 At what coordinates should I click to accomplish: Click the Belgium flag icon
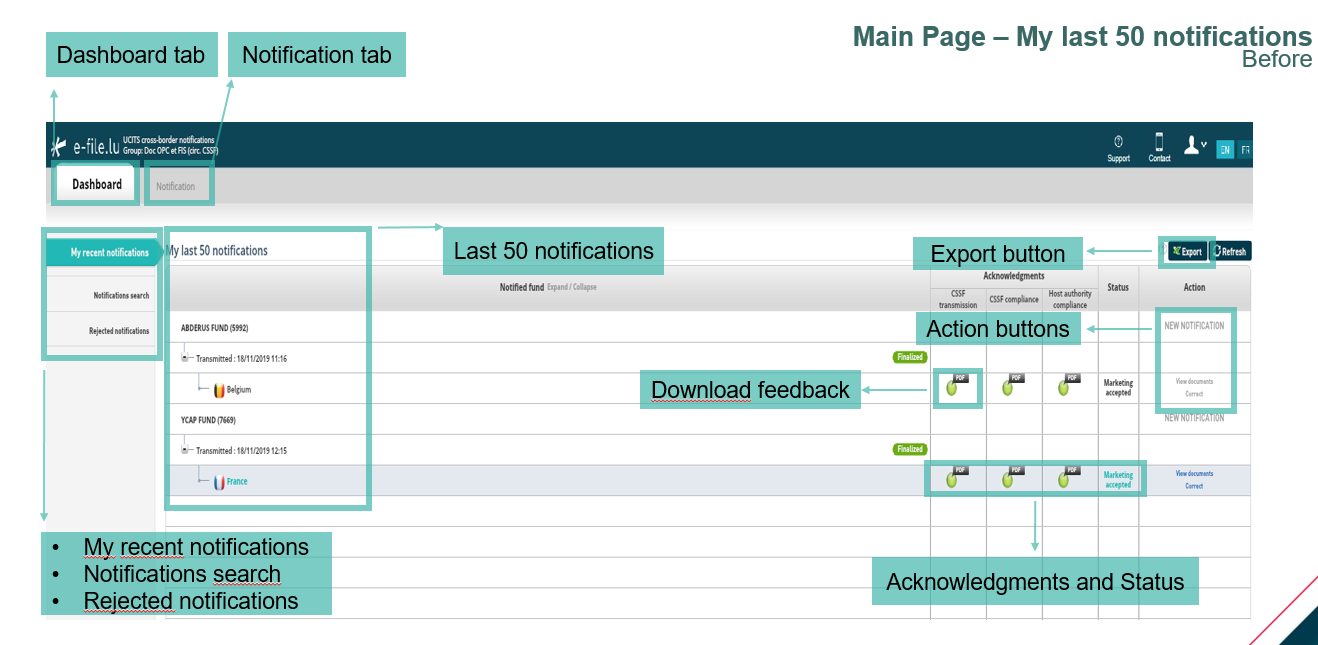(x=218, y=390)
